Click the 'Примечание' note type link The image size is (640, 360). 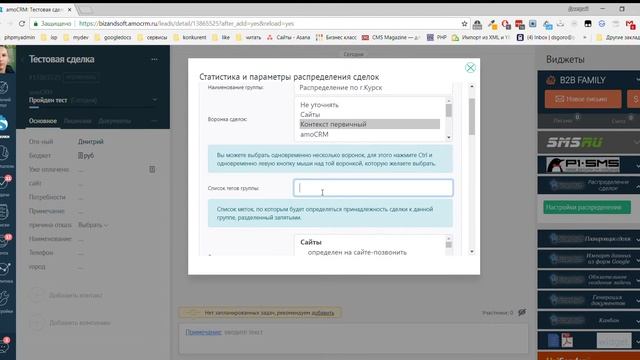tap(203, 332)
